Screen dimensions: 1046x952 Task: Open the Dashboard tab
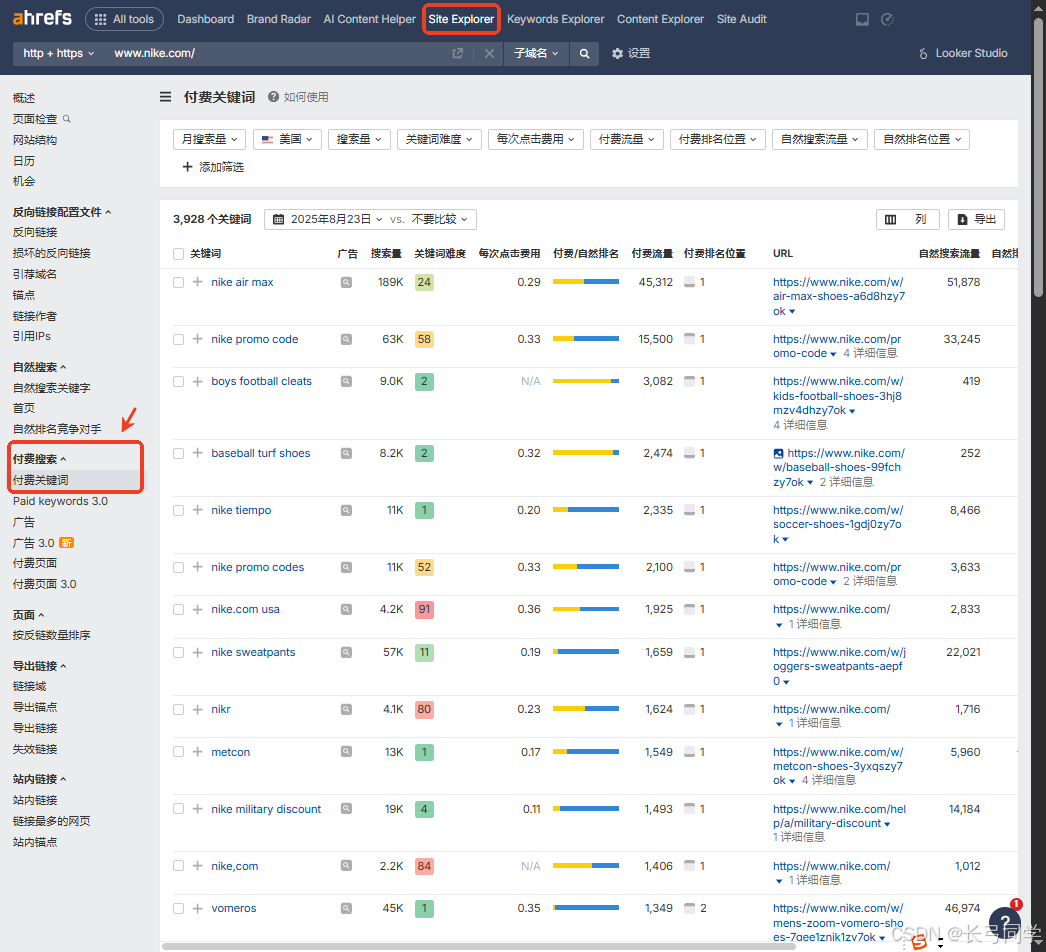[205, 19]
